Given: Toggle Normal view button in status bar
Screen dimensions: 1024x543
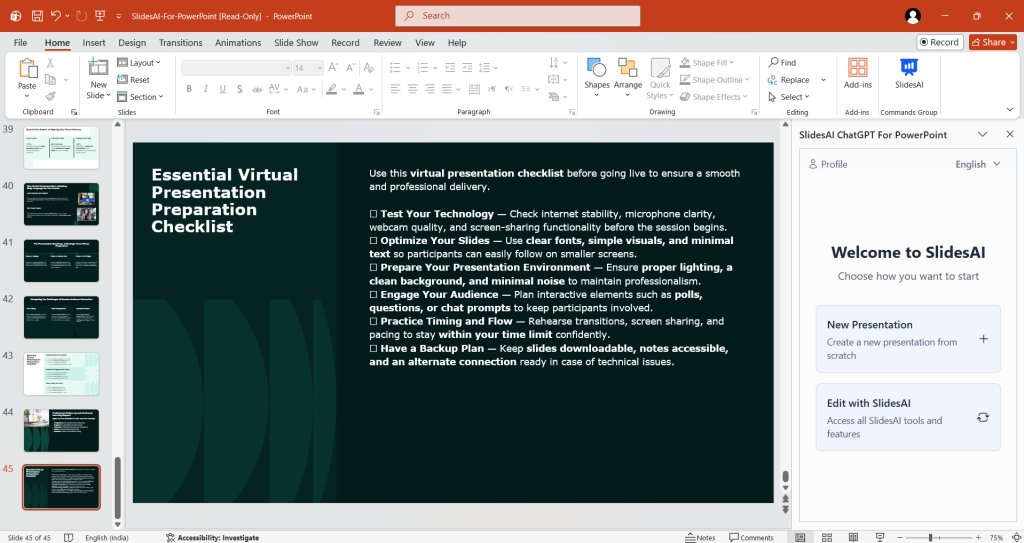Looking at the screenshot, I should [800, 537].
